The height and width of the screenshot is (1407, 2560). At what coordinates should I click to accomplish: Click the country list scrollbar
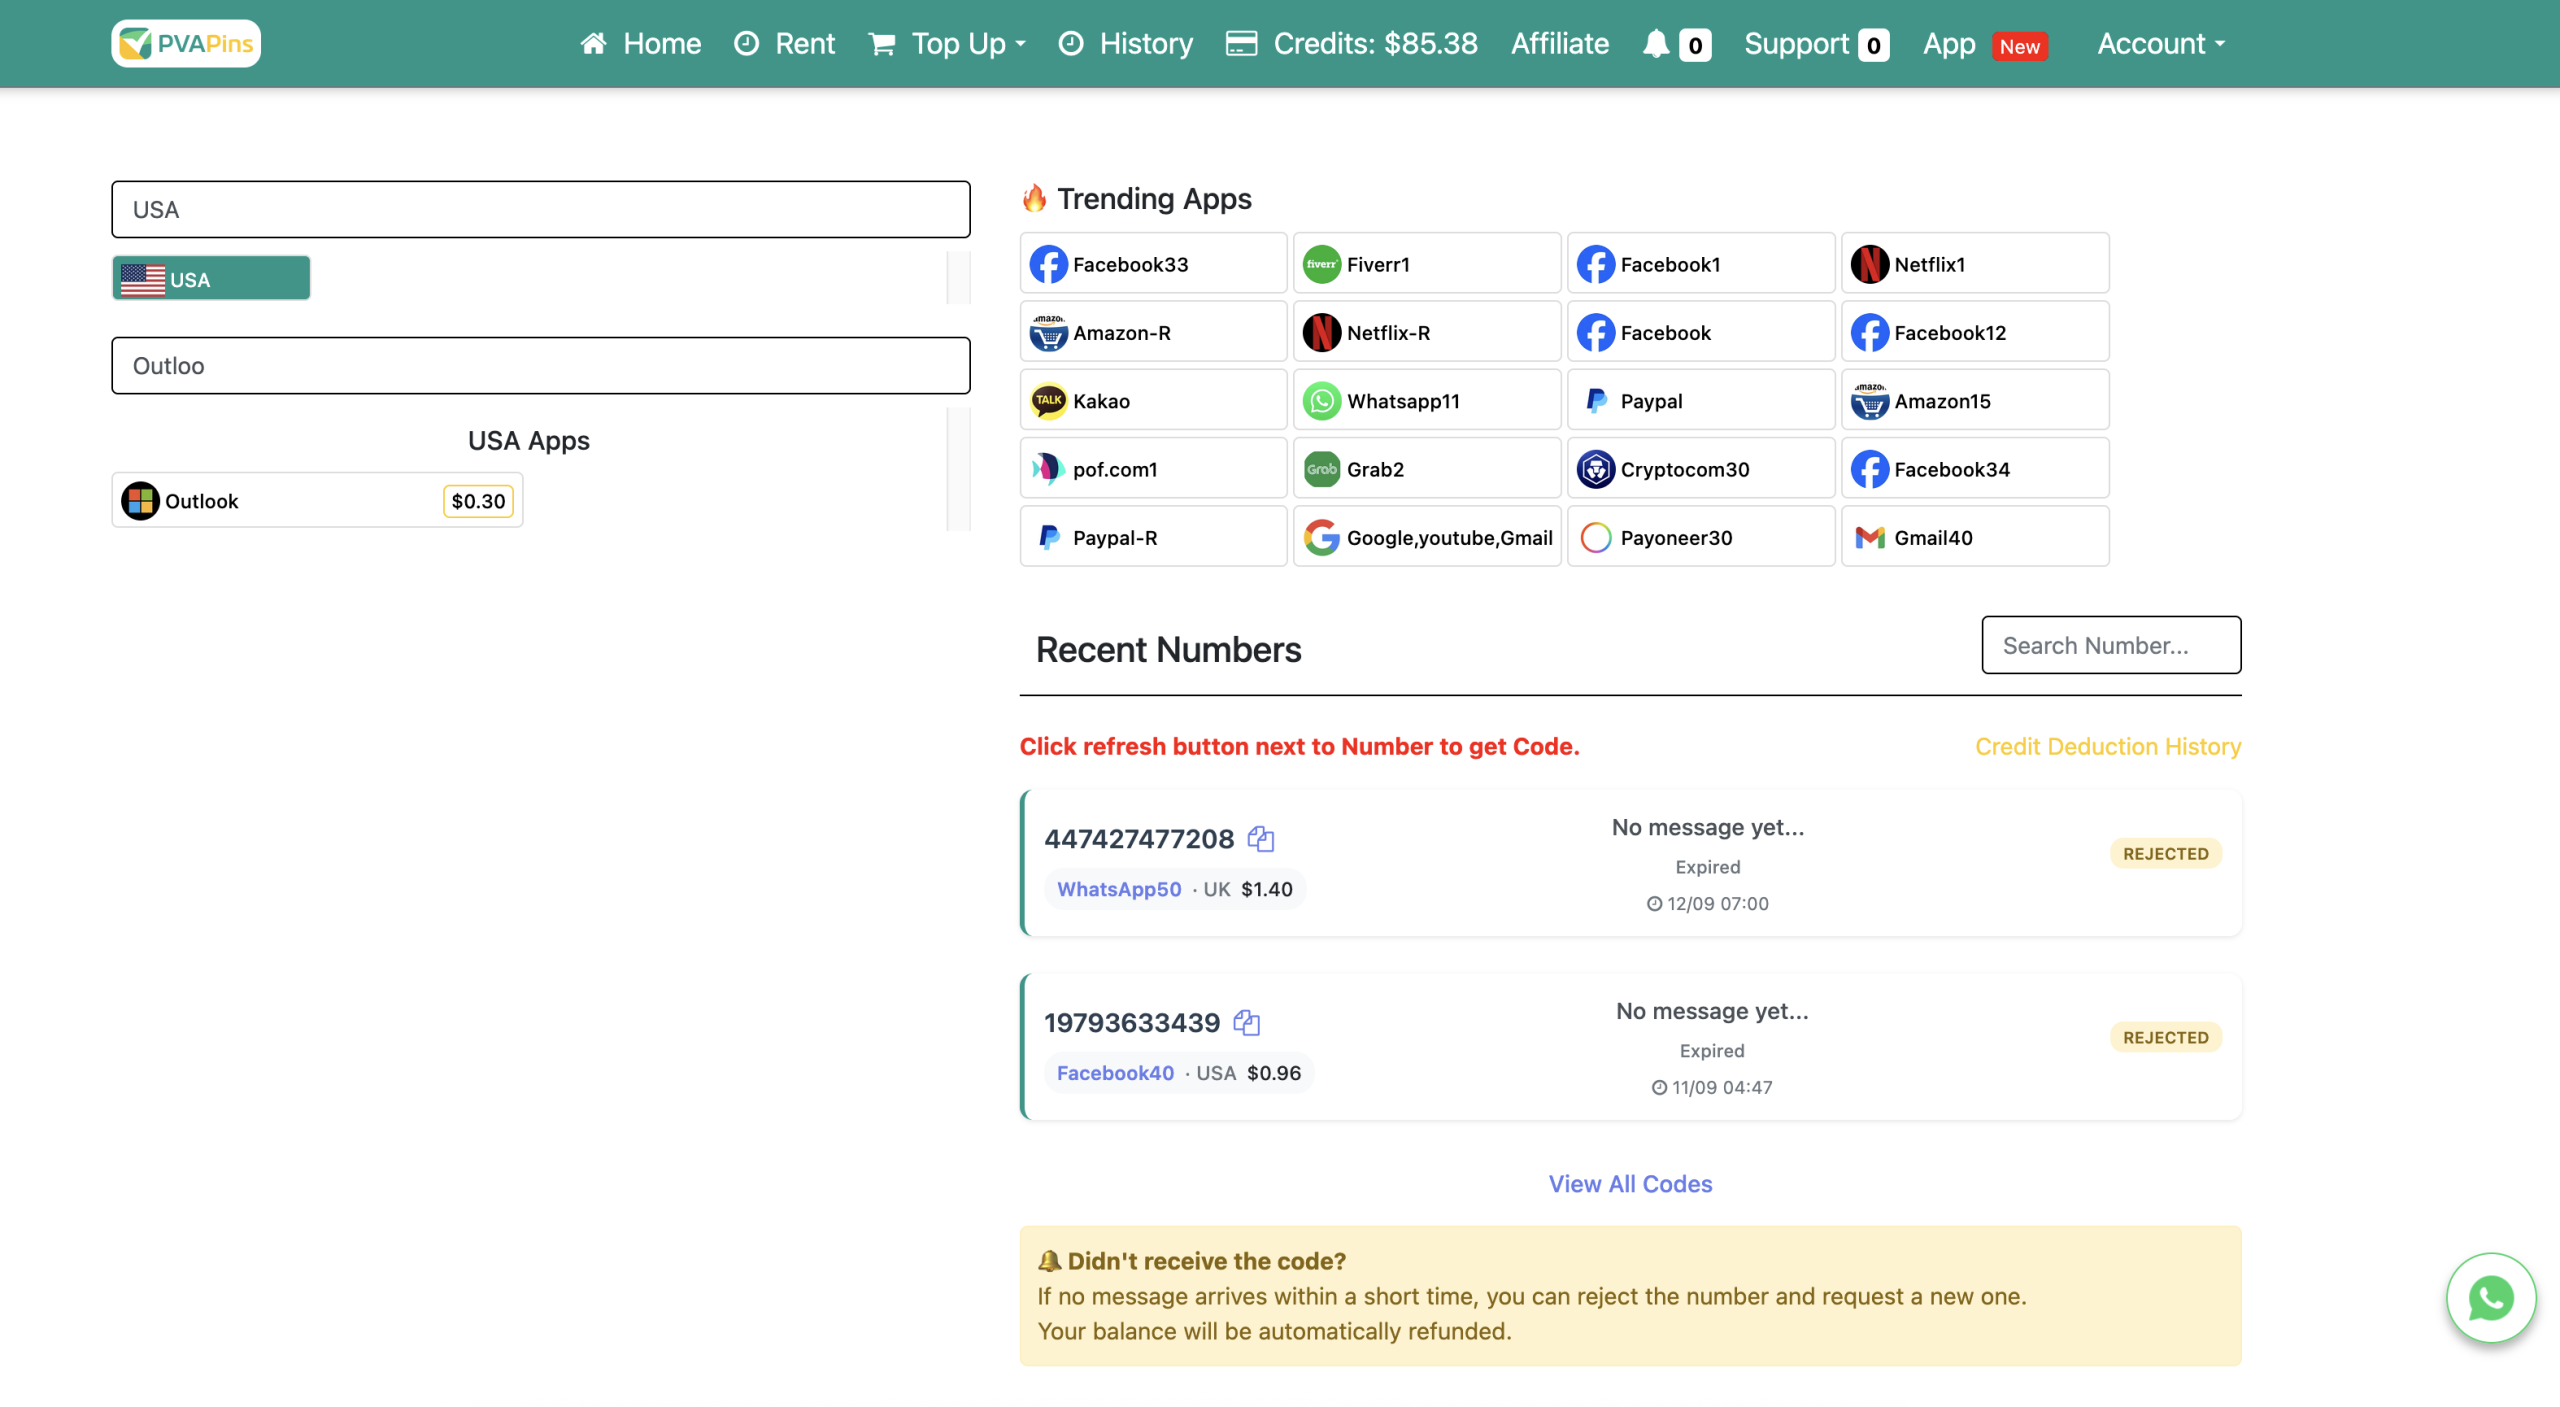tap(958, 277)
